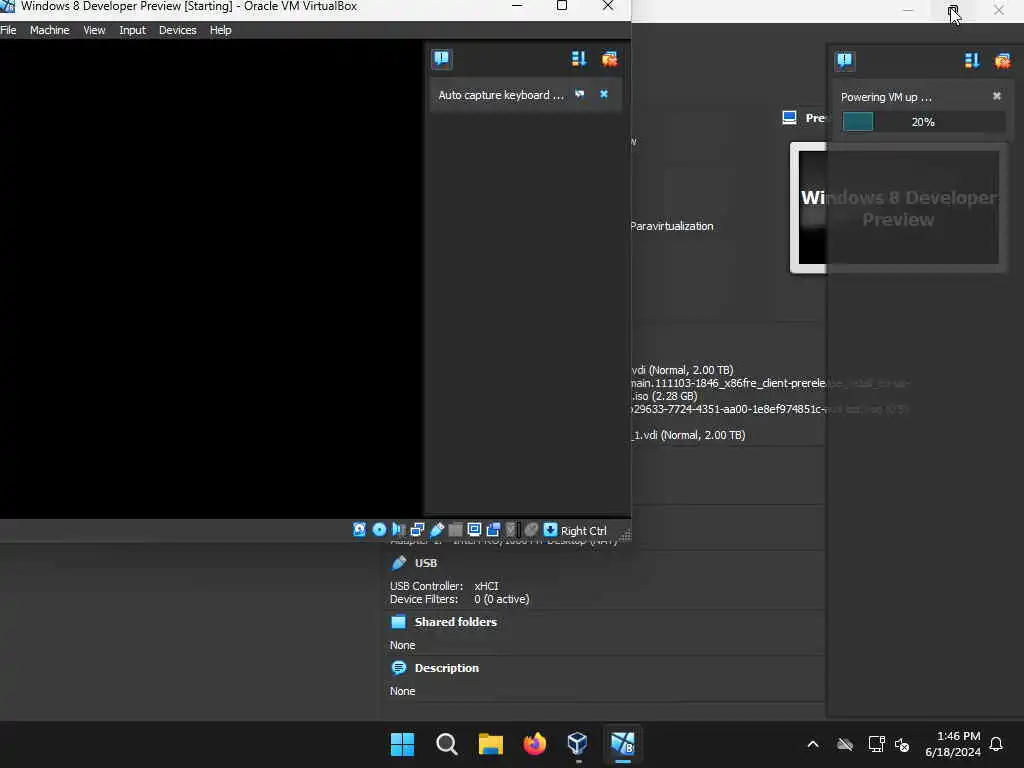Viewport: 1024px width, 768px height.
Task: Click the VM window resize grip
Action: tap(624, 536)
